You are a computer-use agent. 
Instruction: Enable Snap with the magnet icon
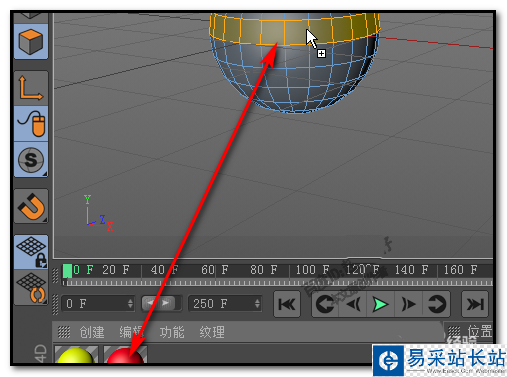31,206
